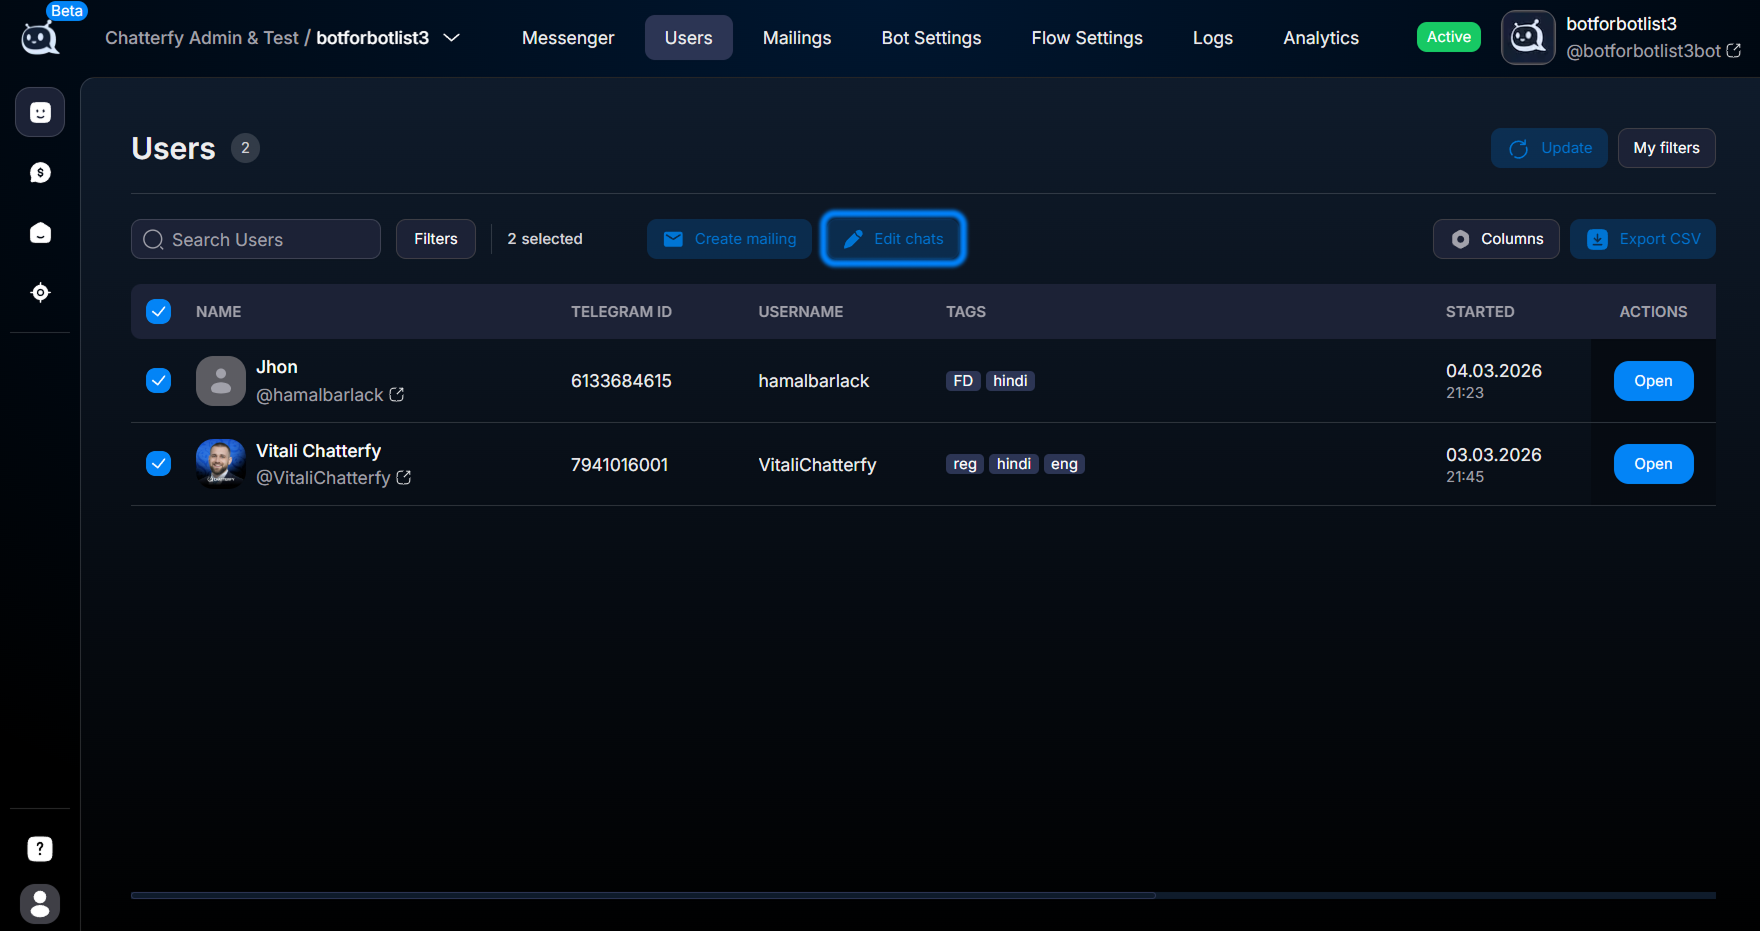Open the inbox sidebar icon
1760x931 pixels.
tap(40, 233)
